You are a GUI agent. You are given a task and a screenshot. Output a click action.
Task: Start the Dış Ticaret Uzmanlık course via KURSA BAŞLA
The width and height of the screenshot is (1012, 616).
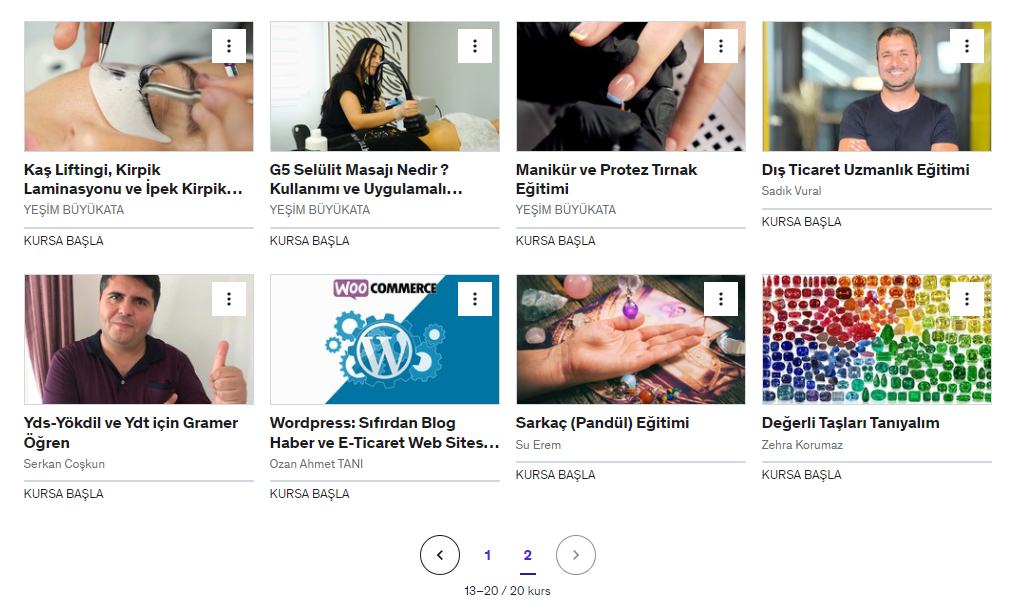(x=801, y=222)
